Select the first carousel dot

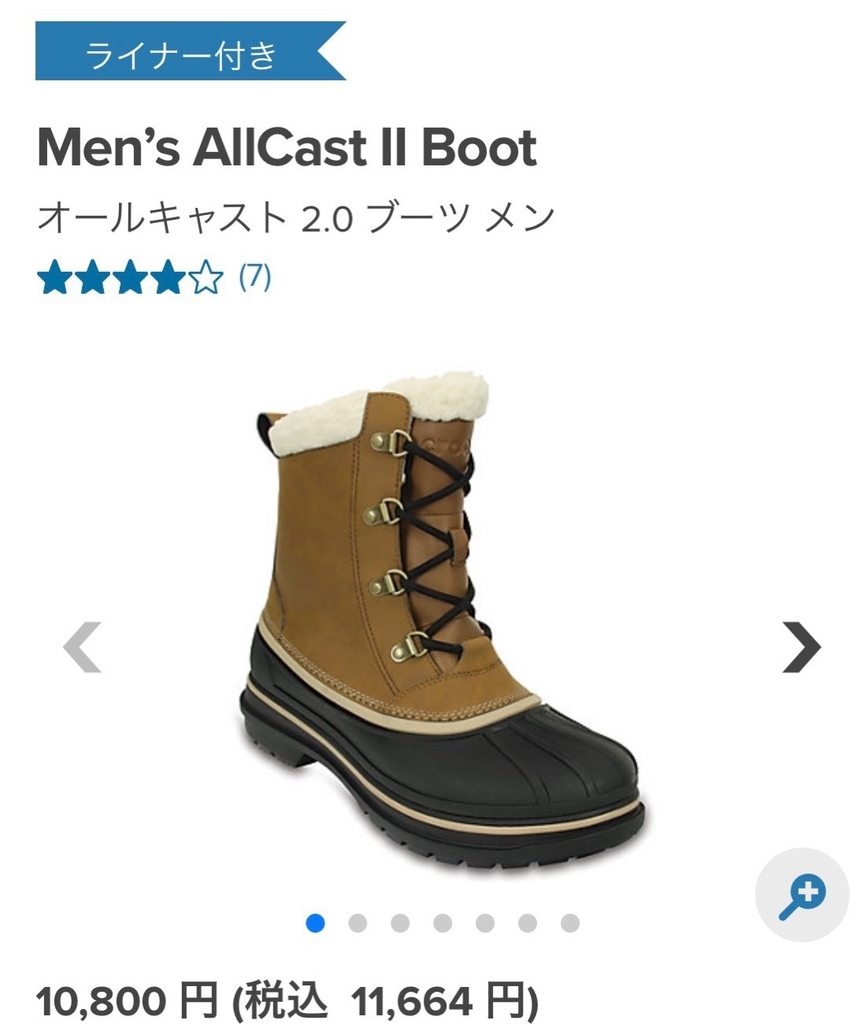(x=315, y=923)
